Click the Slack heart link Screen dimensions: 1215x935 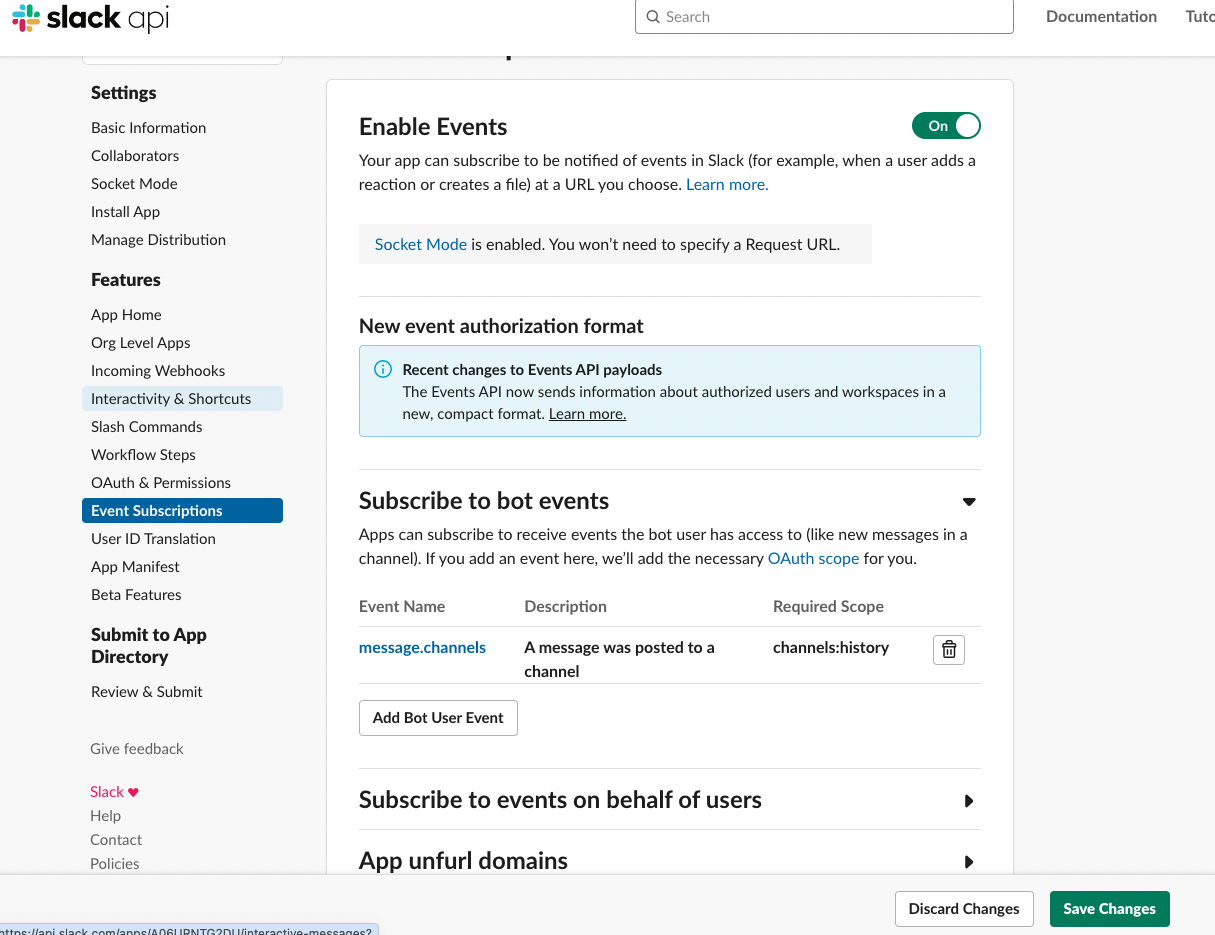(x=114, y=792)
